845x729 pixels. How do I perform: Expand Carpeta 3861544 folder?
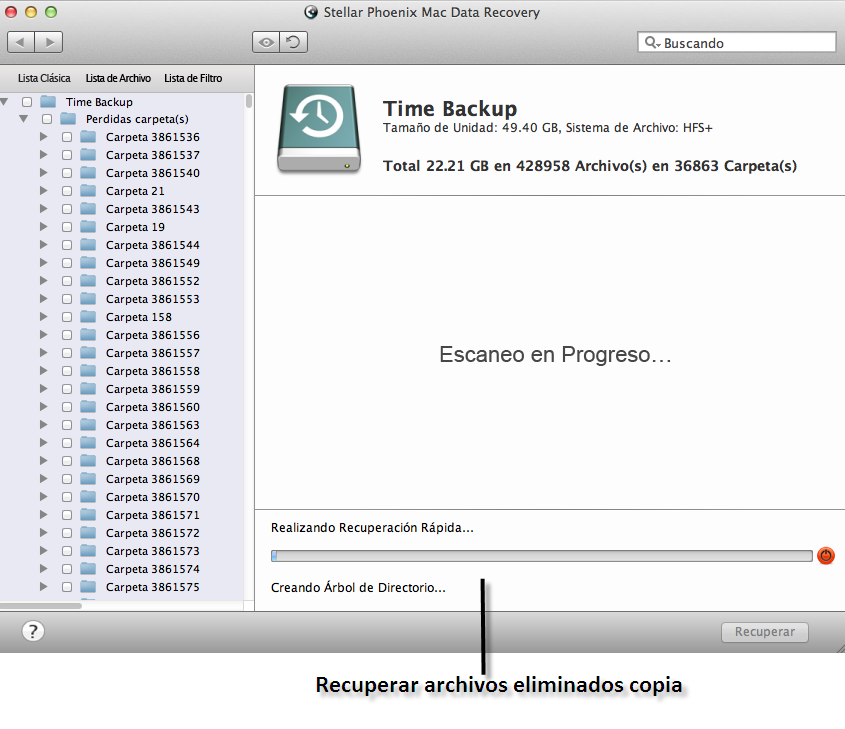click(x=44, y=245)
